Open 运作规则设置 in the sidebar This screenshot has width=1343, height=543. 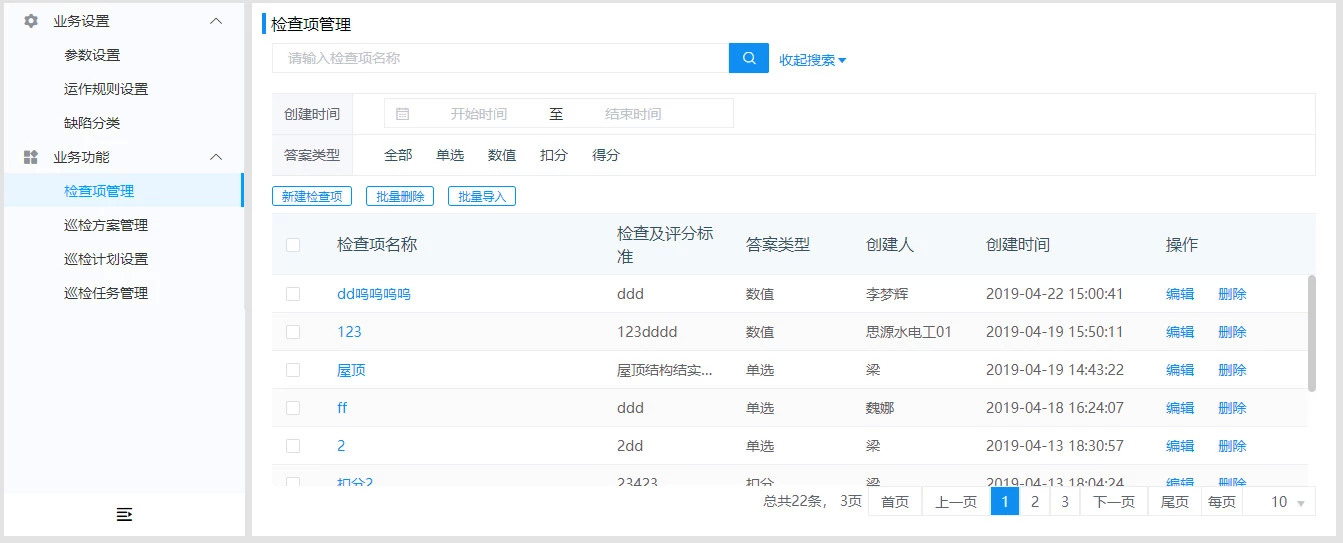point(106,89)
